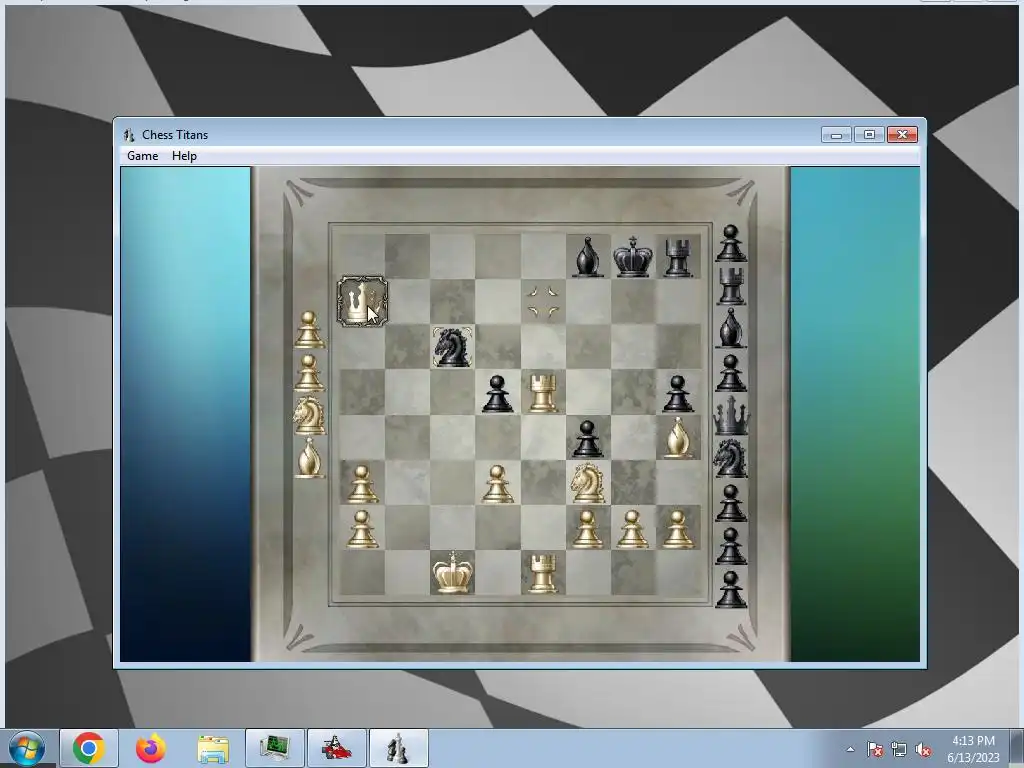Screen dimensions: 1024x768
Task: Click the black knight on c6
Action: click(x=452, y=346)
